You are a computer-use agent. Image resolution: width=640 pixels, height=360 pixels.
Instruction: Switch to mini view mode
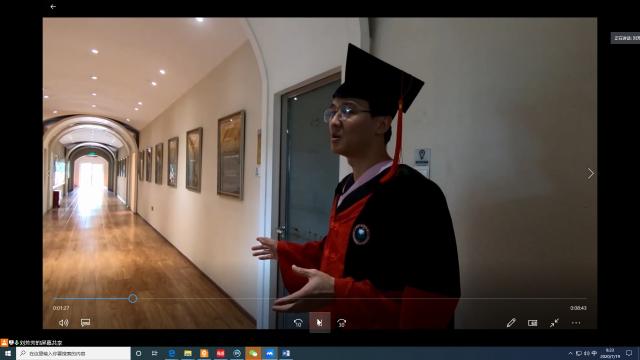click(x=533, y=323)
